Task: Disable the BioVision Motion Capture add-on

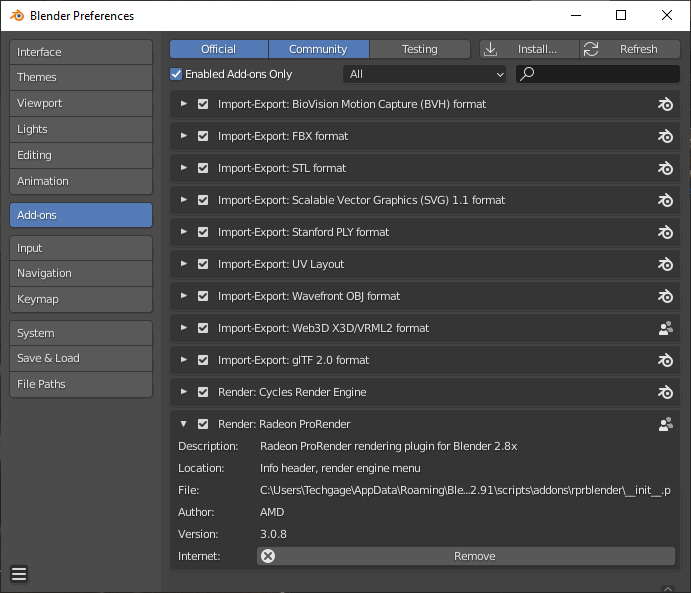Action: (x=203, y=104)
